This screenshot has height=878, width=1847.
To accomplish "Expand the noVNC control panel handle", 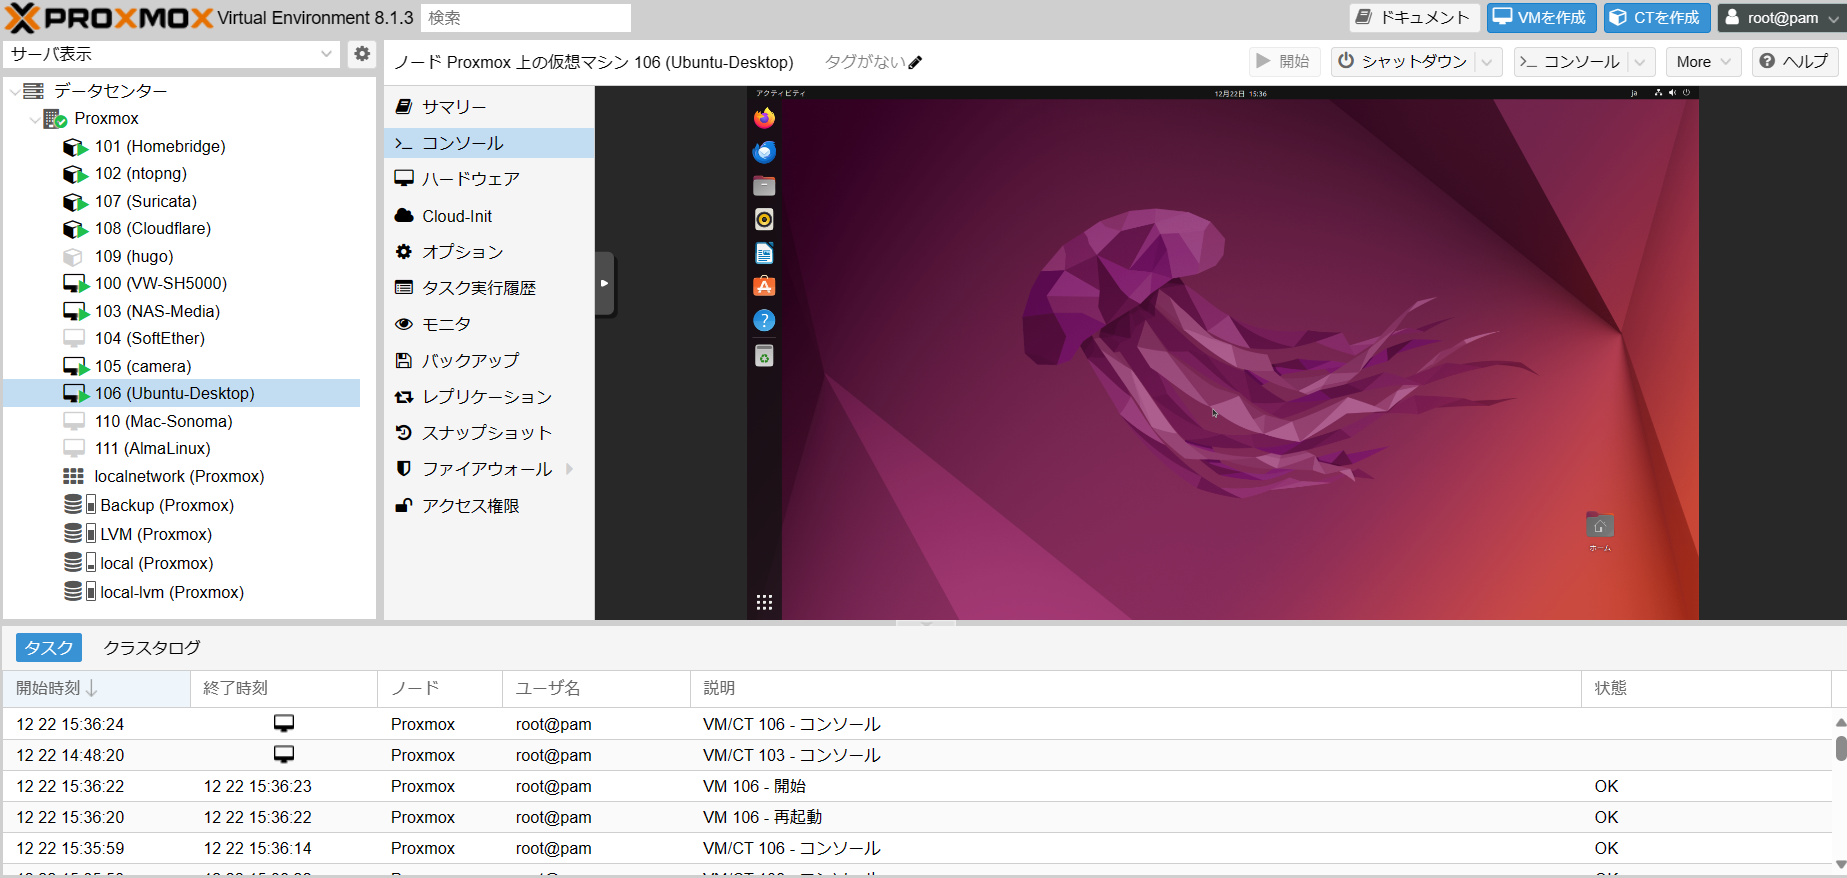I will tap(604, 284).
